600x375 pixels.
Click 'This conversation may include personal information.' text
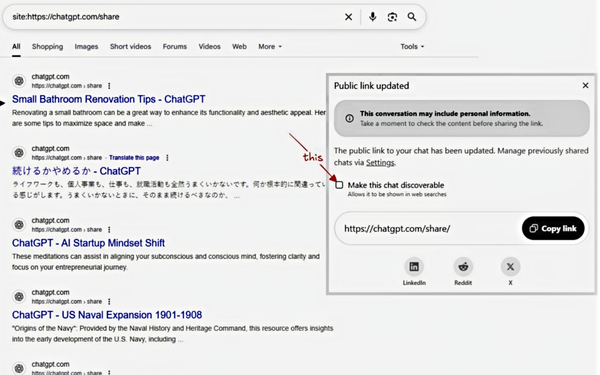coord(445,114)
